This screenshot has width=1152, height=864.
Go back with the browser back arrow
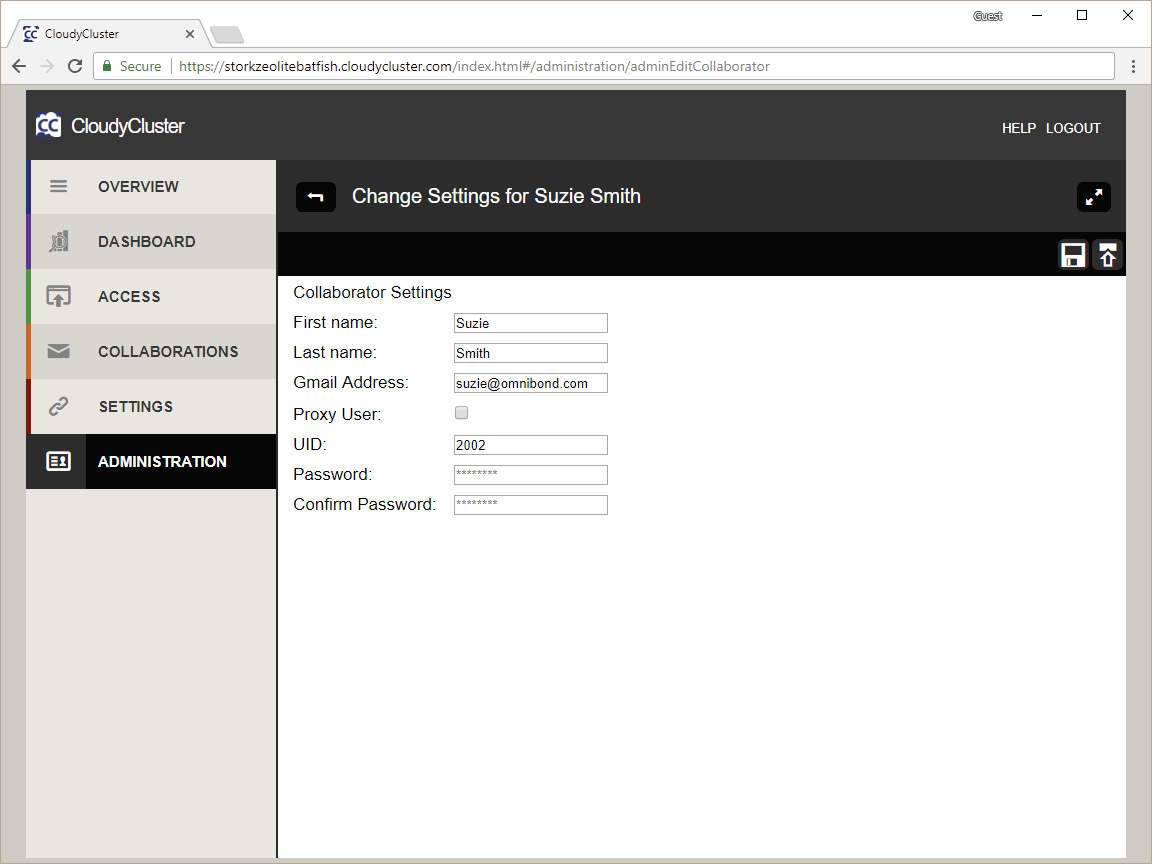point(20,66)
